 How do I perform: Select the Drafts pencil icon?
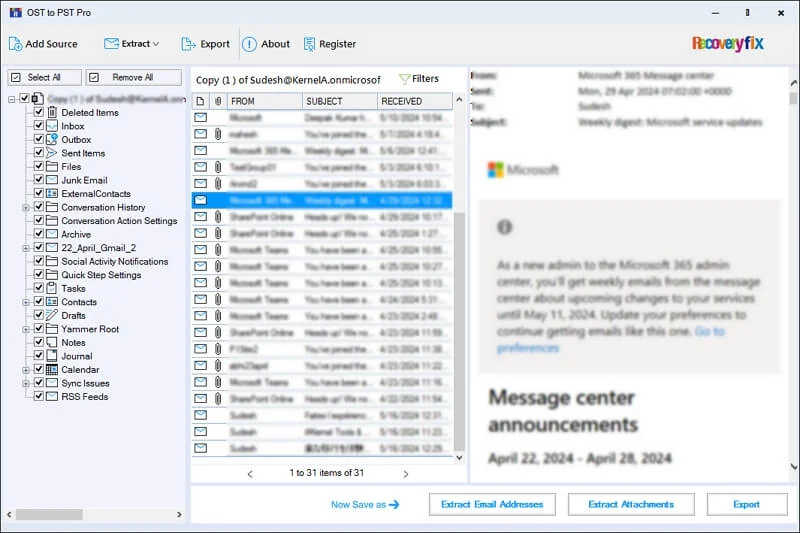click(52, 315)
